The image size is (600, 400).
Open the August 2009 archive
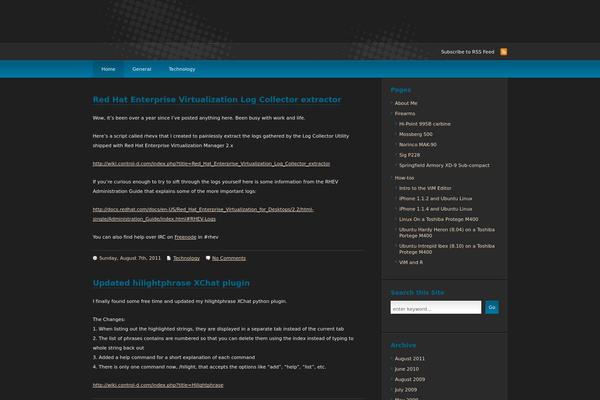(409, 380)
